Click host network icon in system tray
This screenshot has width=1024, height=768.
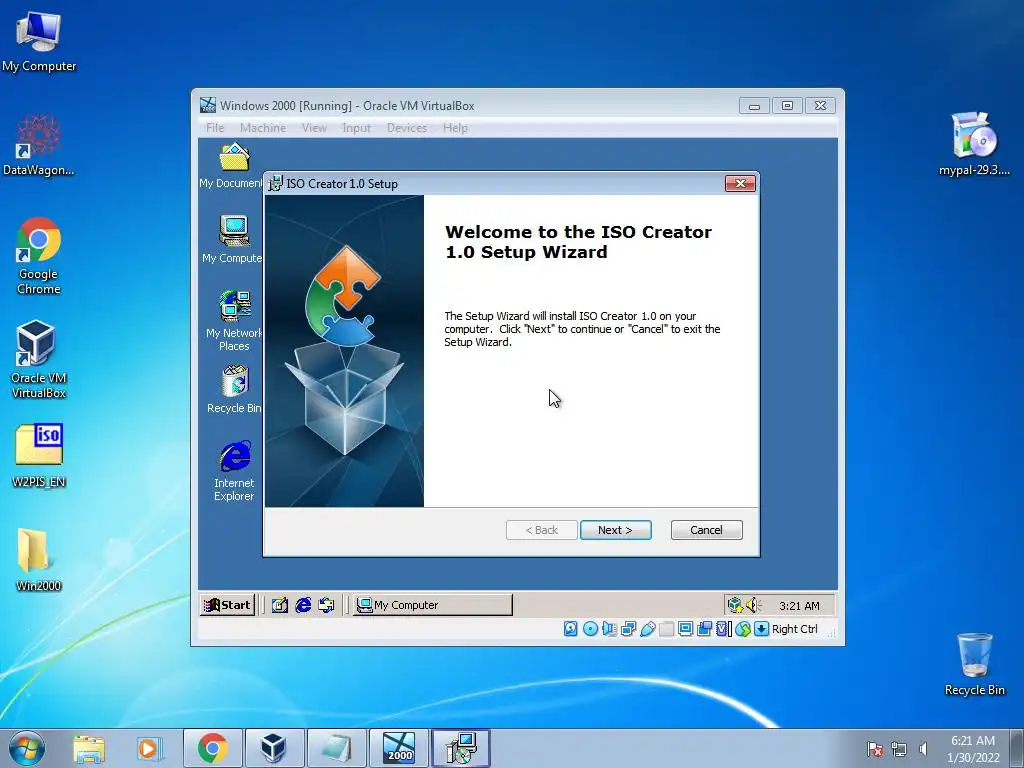coord(899,749)
